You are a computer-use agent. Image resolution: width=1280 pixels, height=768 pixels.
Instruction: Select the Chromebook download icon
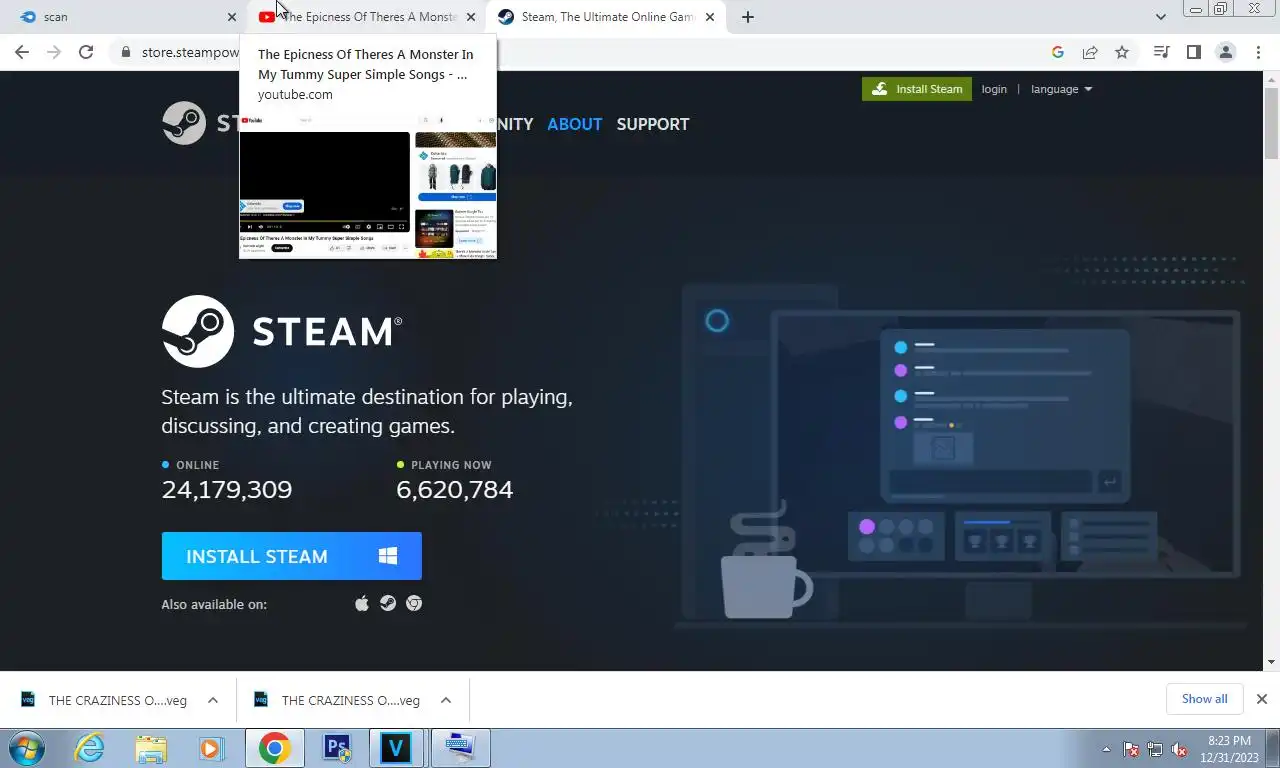point(414,603)
